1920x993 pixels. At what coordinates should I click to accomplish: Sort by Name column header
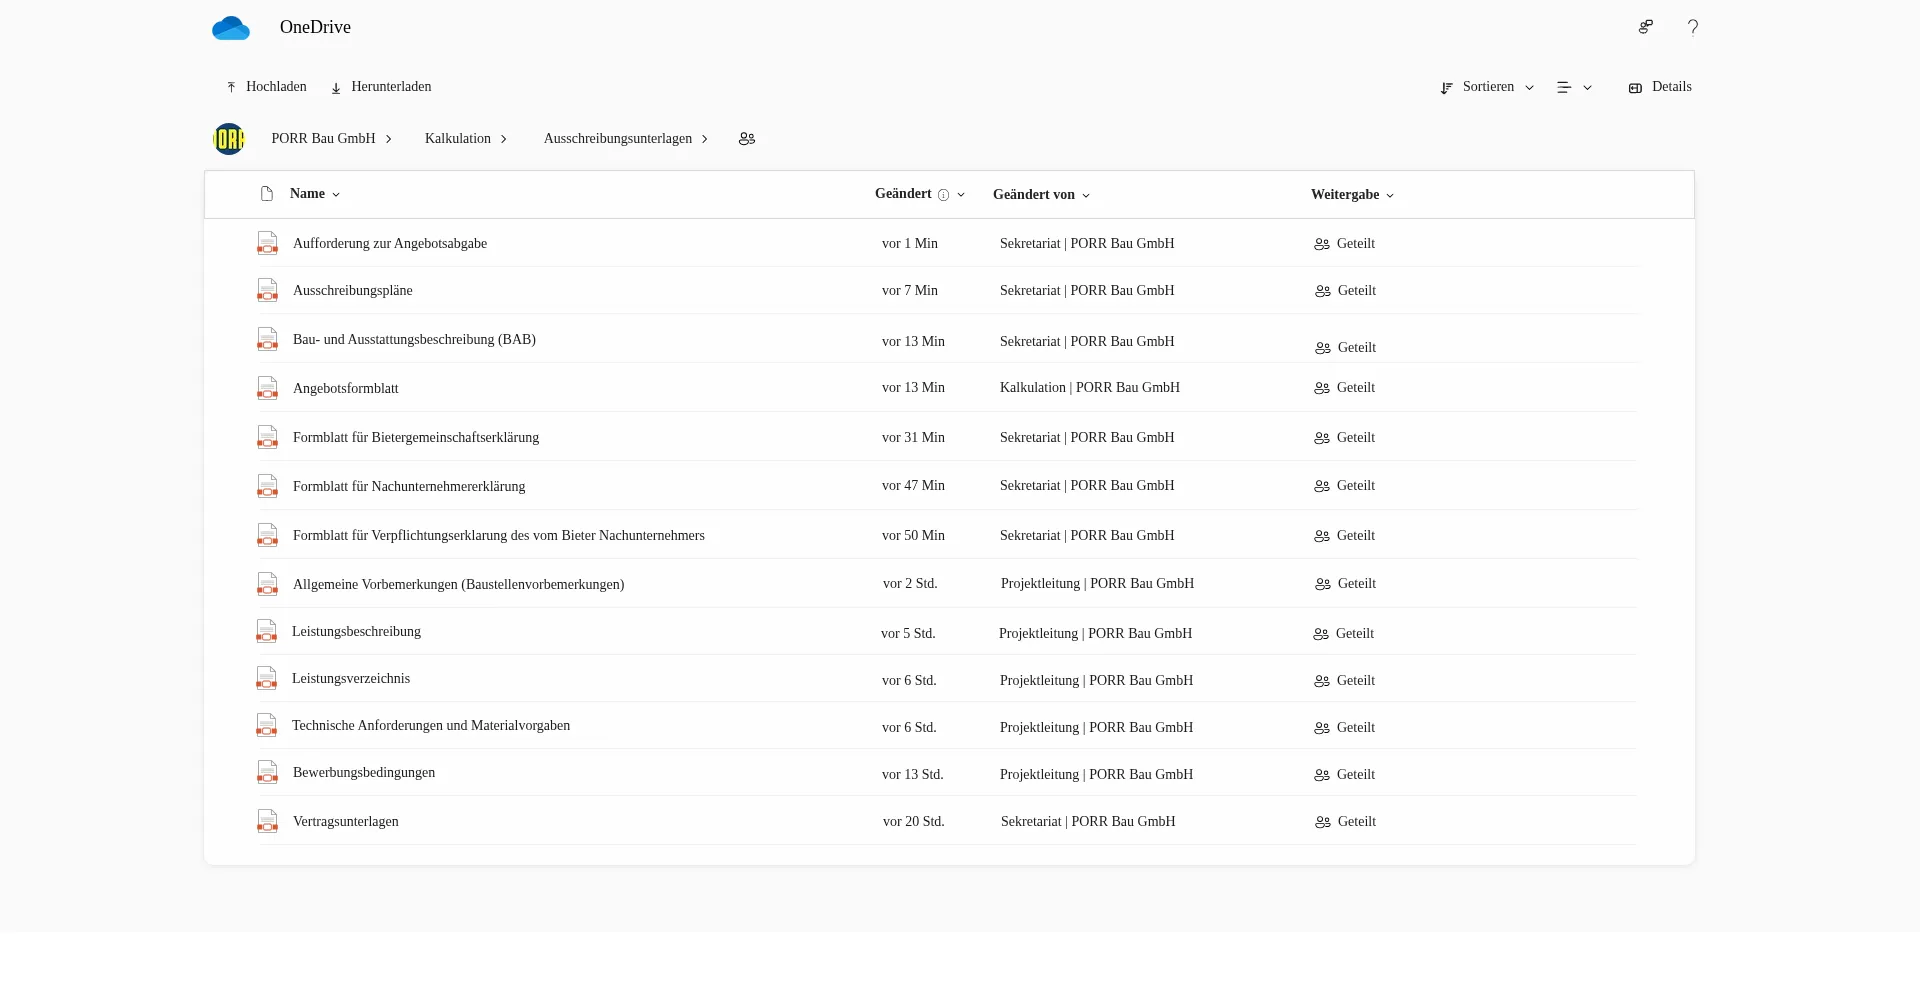pos(314,194)
